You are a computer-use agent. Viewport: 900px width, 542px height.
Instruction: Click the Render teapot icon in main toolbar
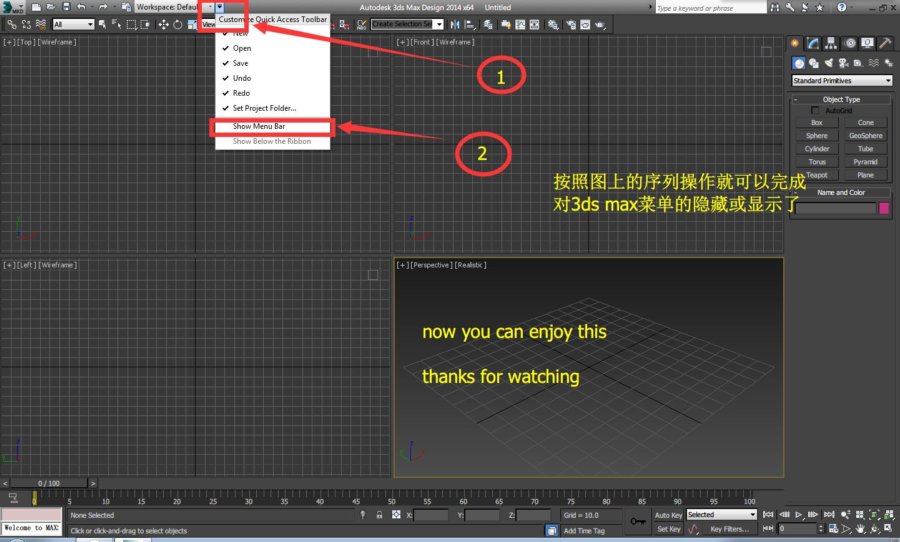click(599, 24)
